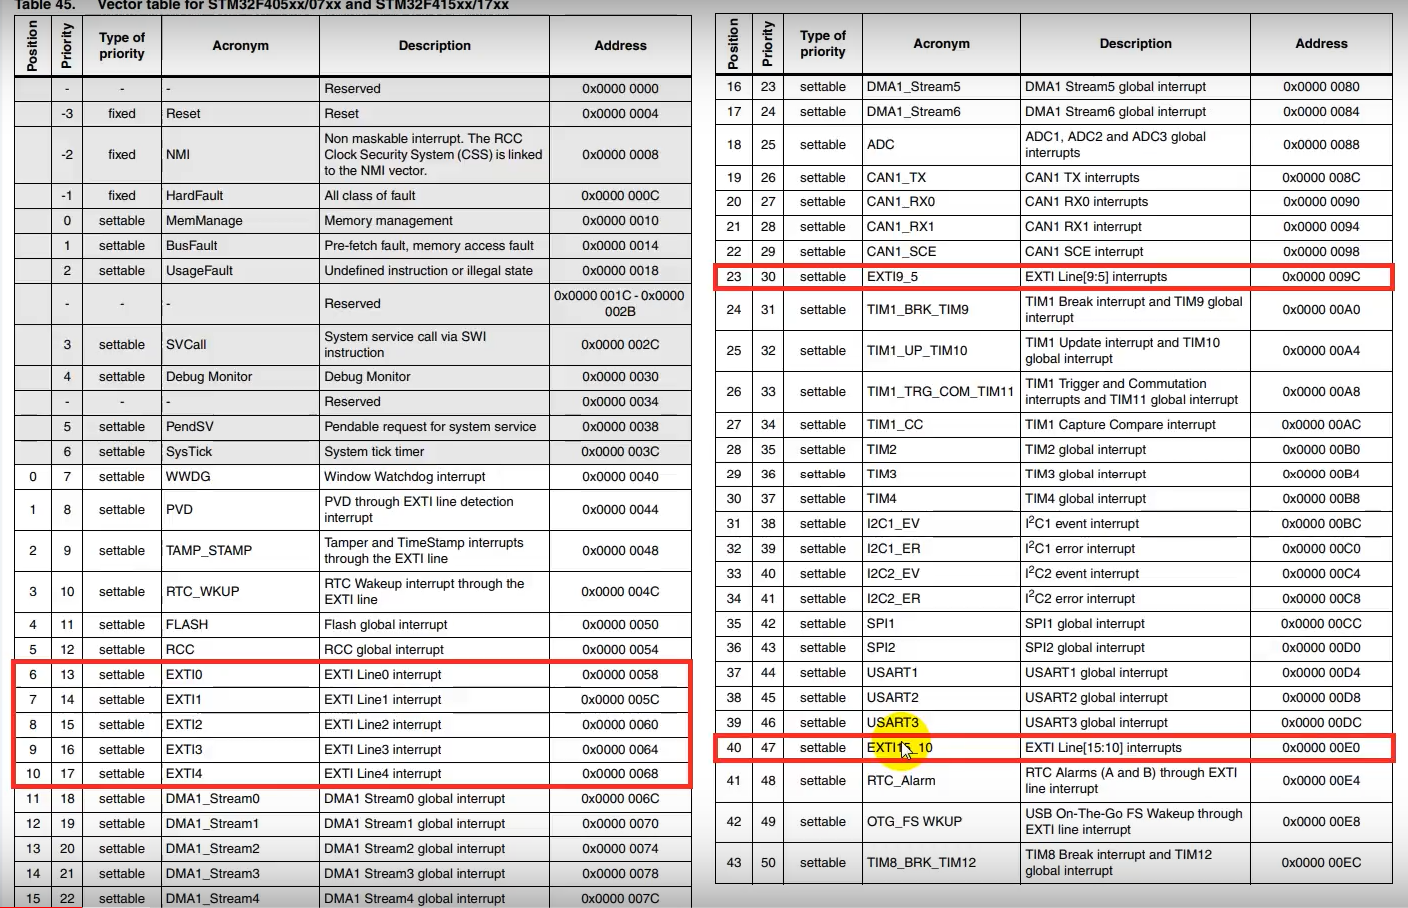The width and height of the screenshot is (1408, 908).
Task: Select 'All class of fault' description
Action: (x=370, y=195)
